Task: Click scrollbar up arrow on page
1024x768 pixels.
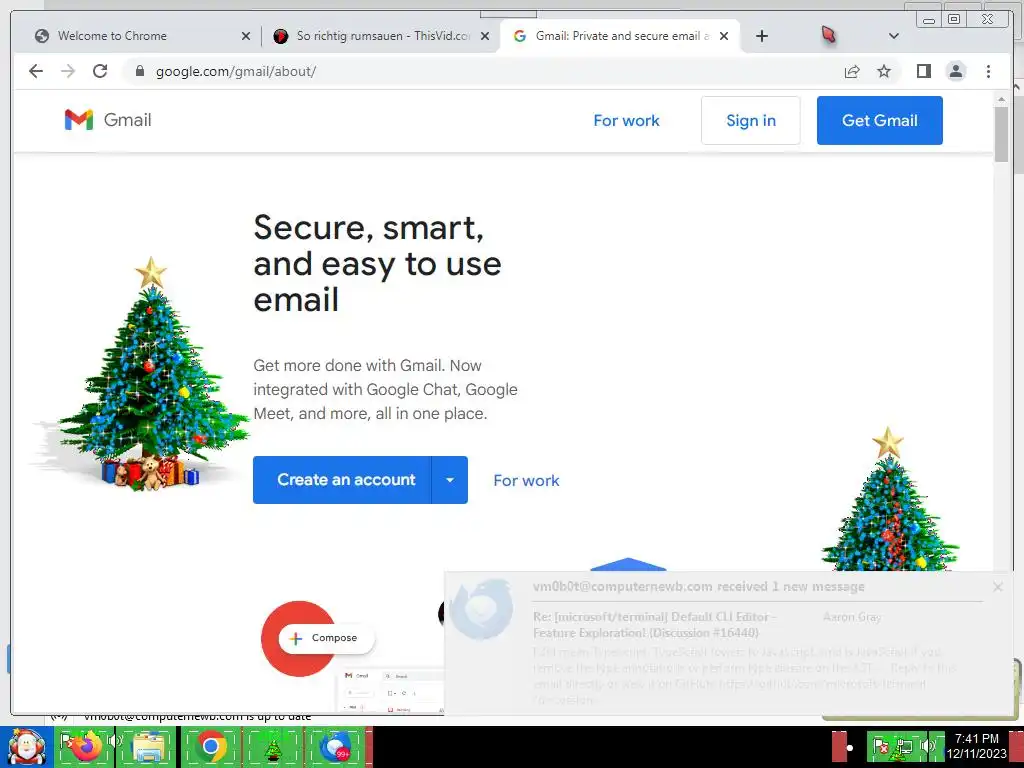Action: (x=1001, y=99)
